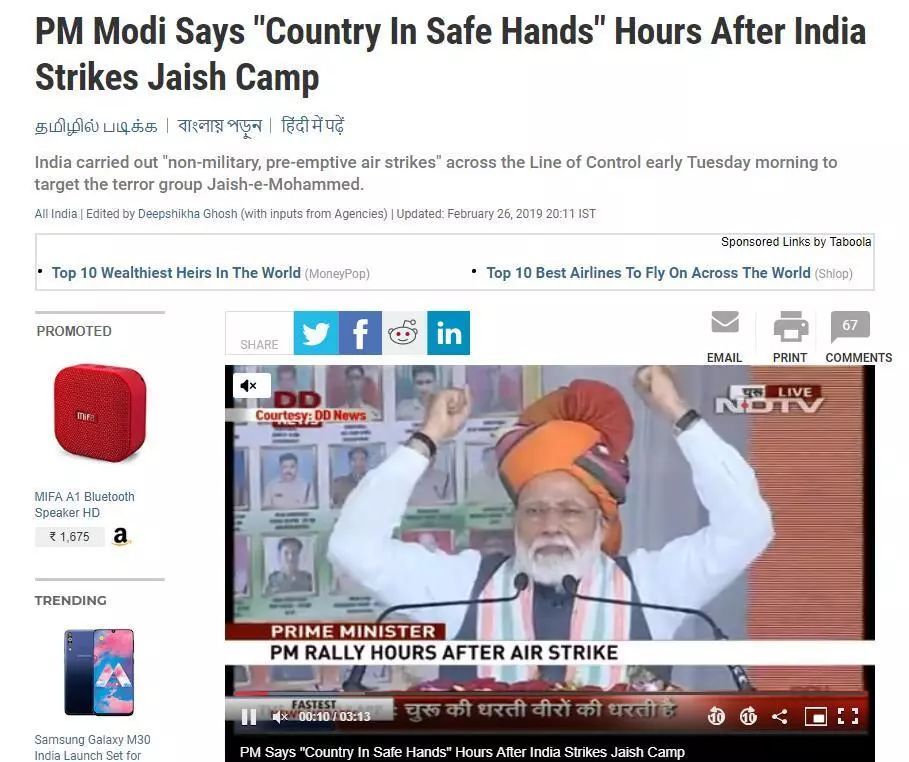Viewport: 909px width, 762px height.
Task: Share article on Twitter
Action: point(316,333)
